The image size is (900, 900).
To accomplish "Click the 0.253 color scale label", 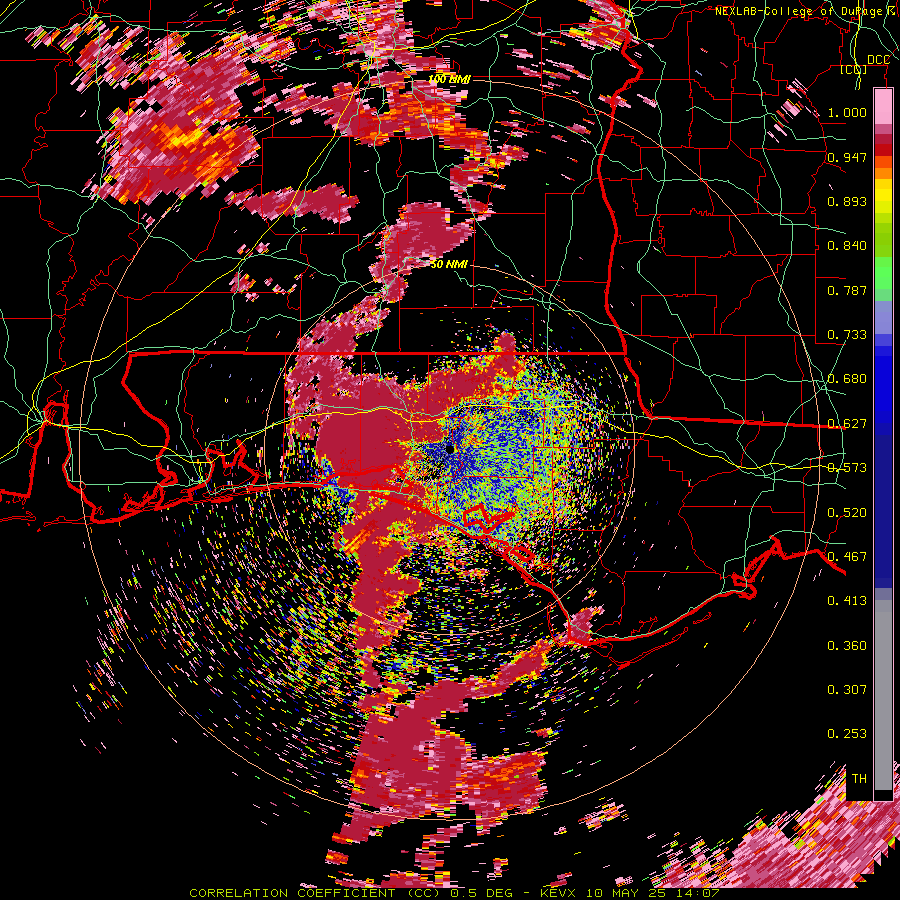I will [847, 734].
